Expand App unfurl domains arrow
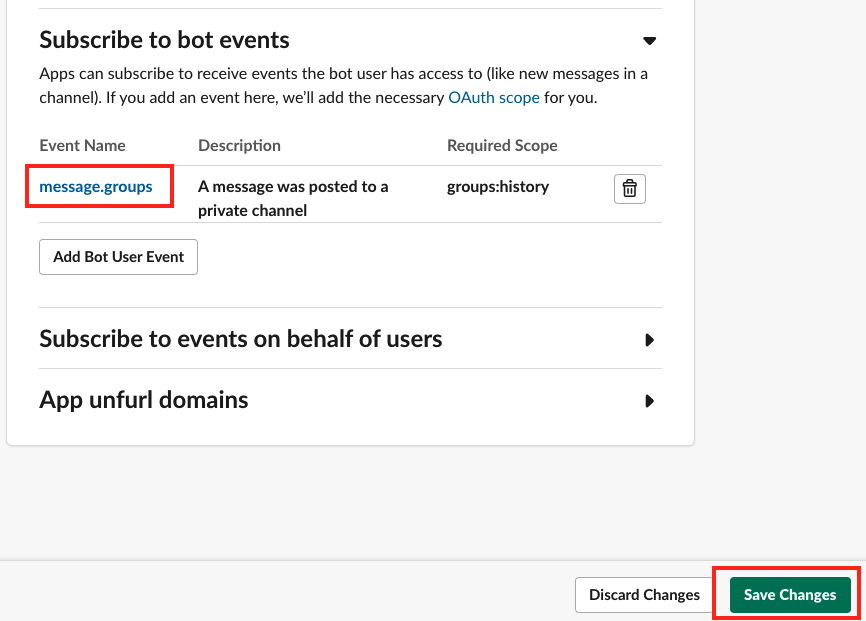Screen dimensions: 866x621 [650, 401]
